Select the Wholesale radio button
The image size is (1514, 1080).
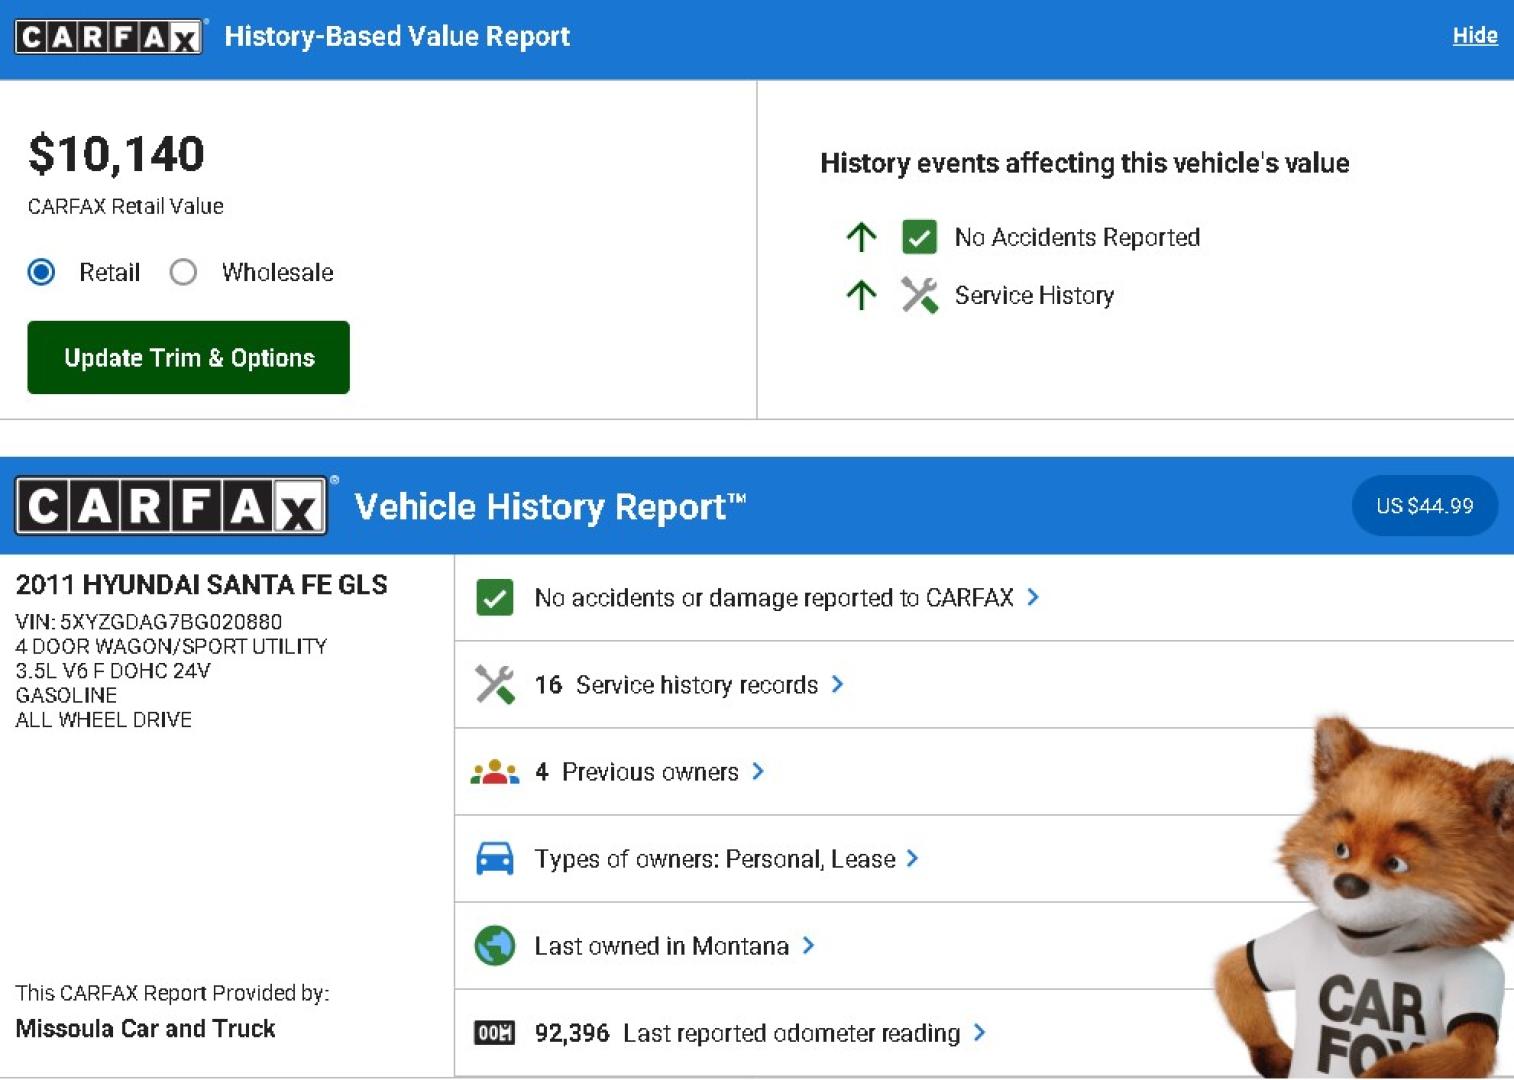183,272
